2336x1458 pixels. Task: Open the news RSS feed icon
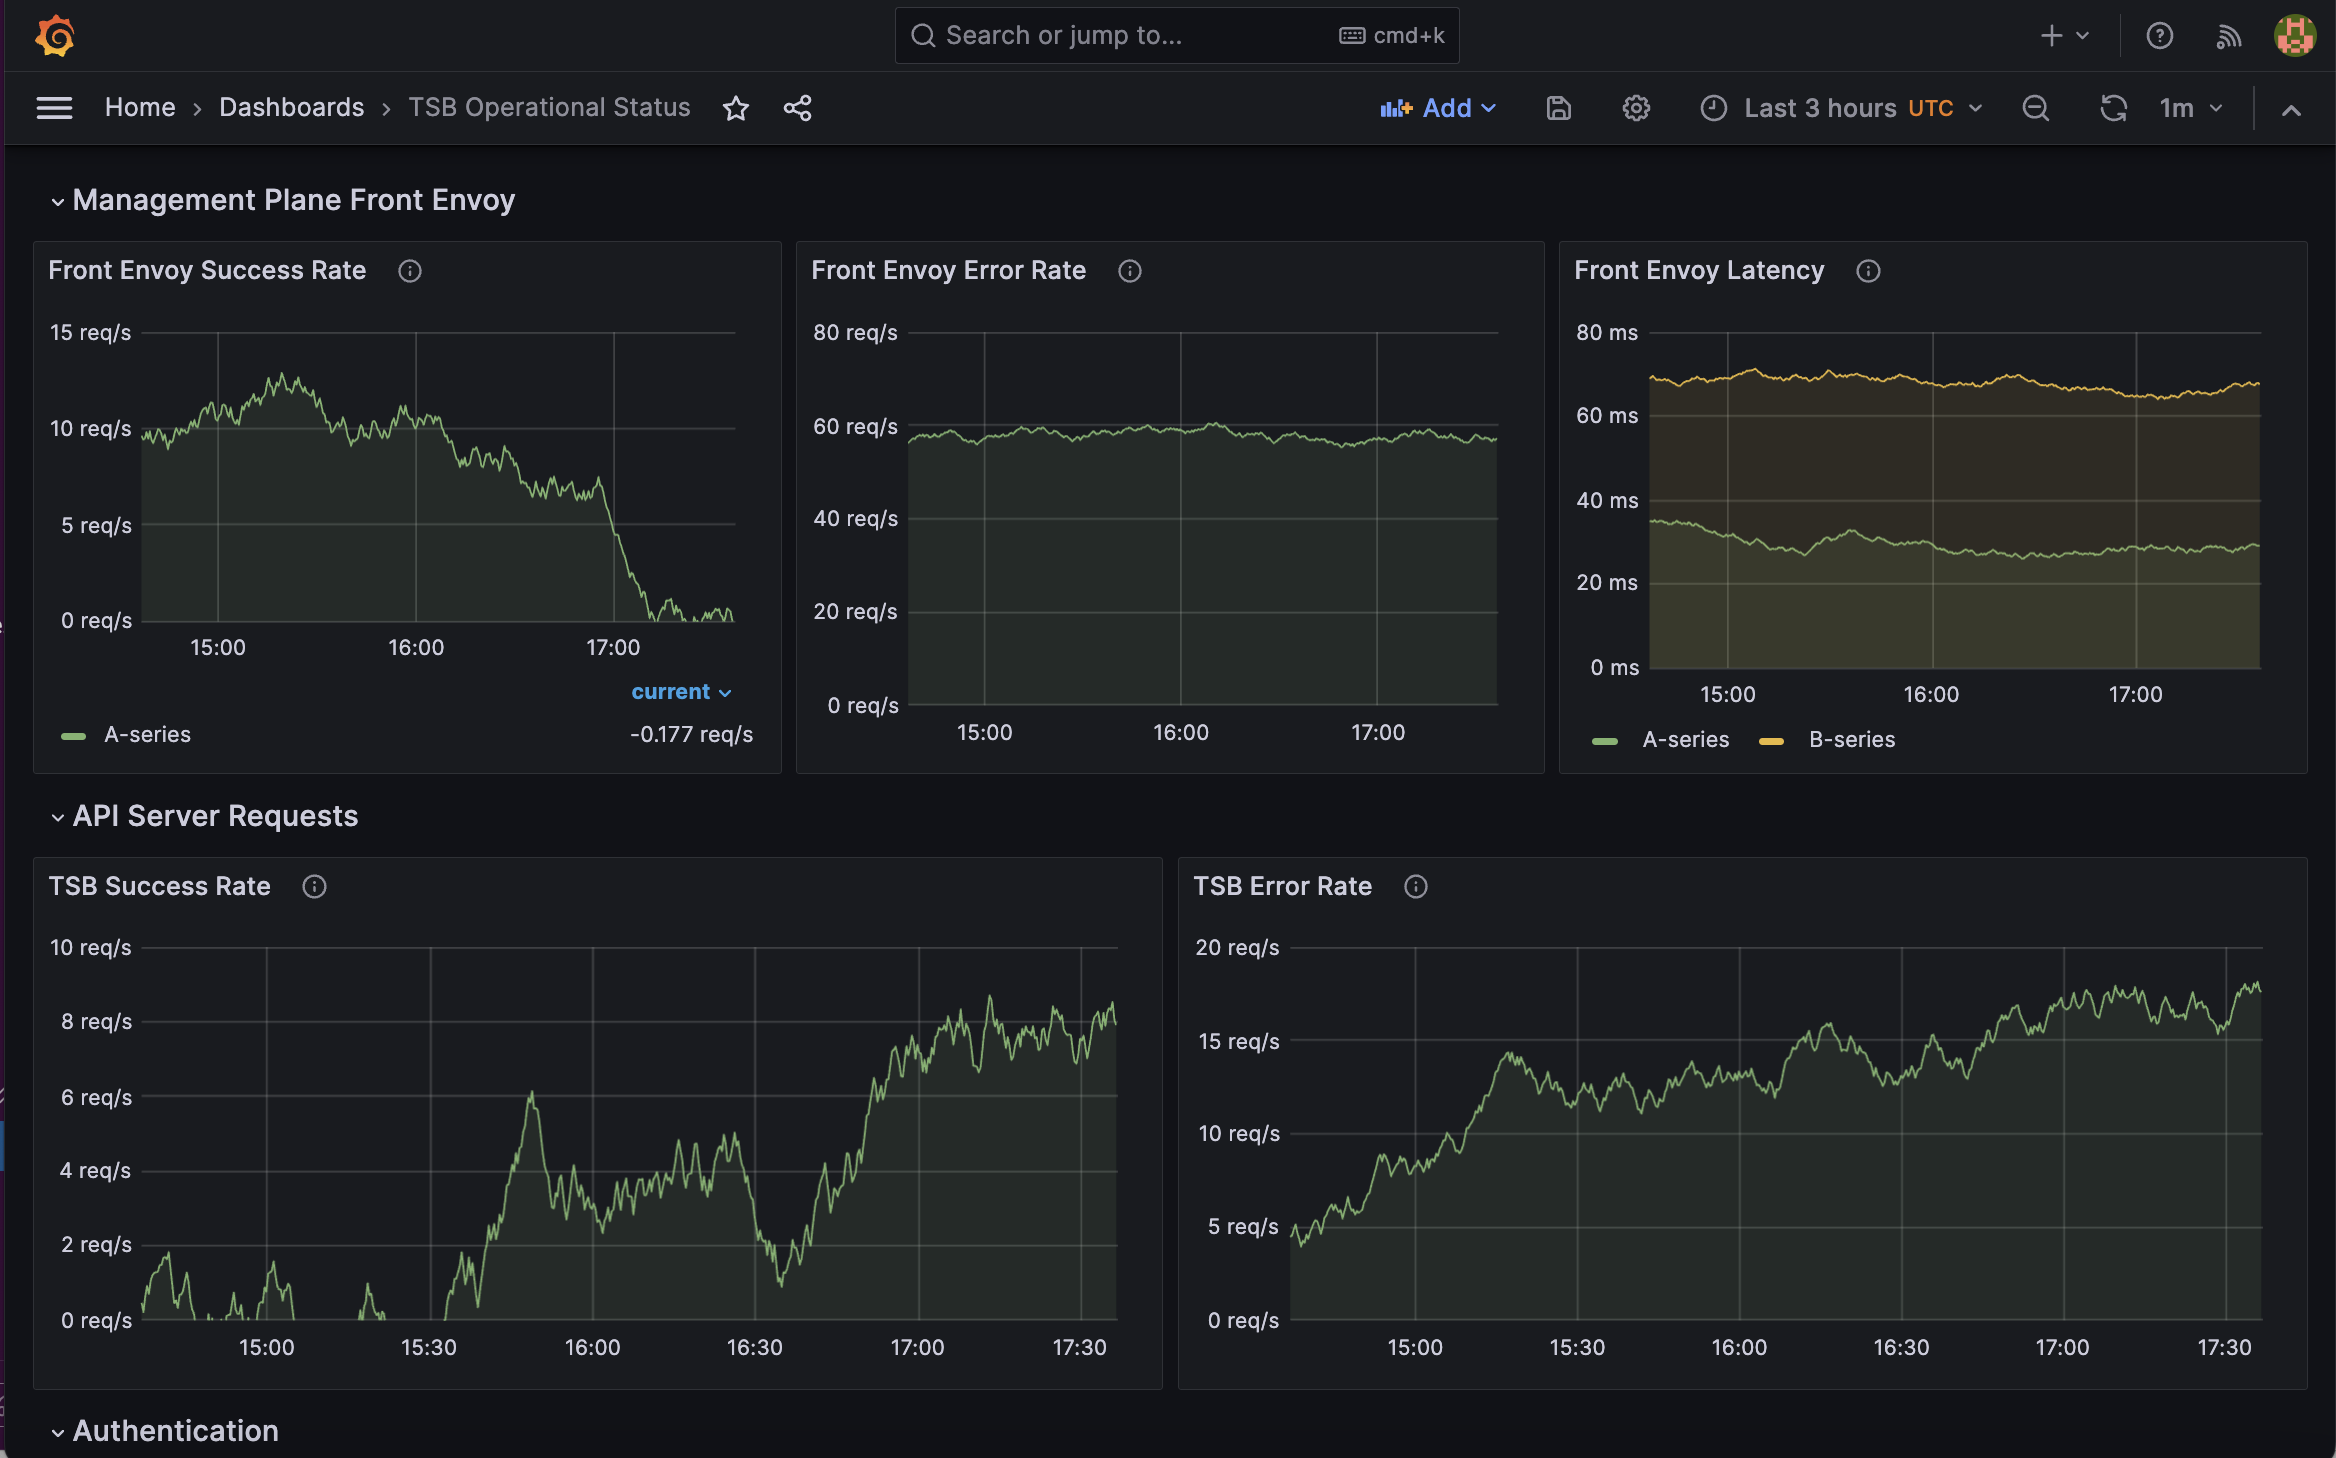pyautogui.click(x=2228, y=36)
